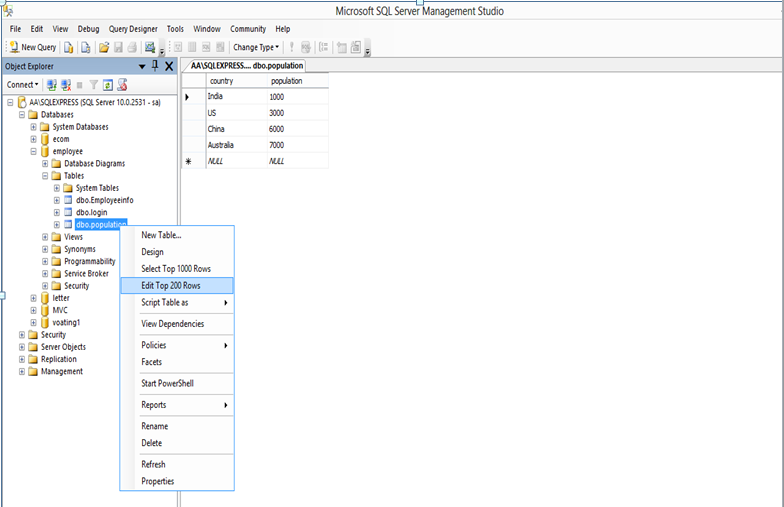Expand the Database Diagrams folder
The height and width of the screenshot is (507, 784).
pyautogui.click(x=45, y=164)
